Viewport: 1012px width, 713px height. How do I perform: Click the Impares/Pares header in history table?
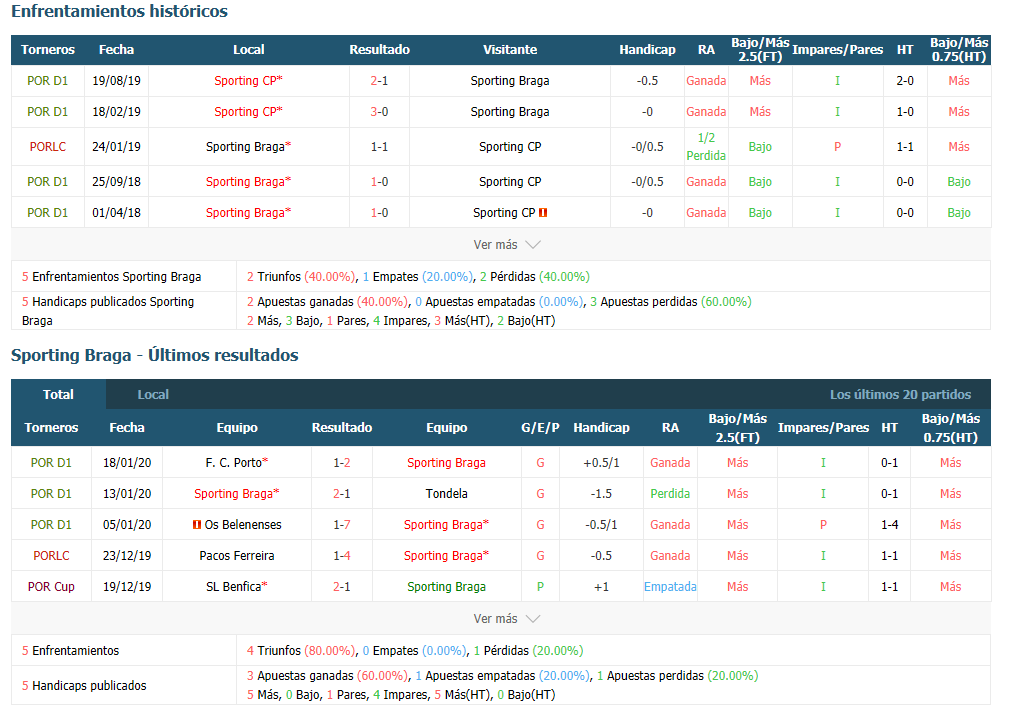click(837, 50)
